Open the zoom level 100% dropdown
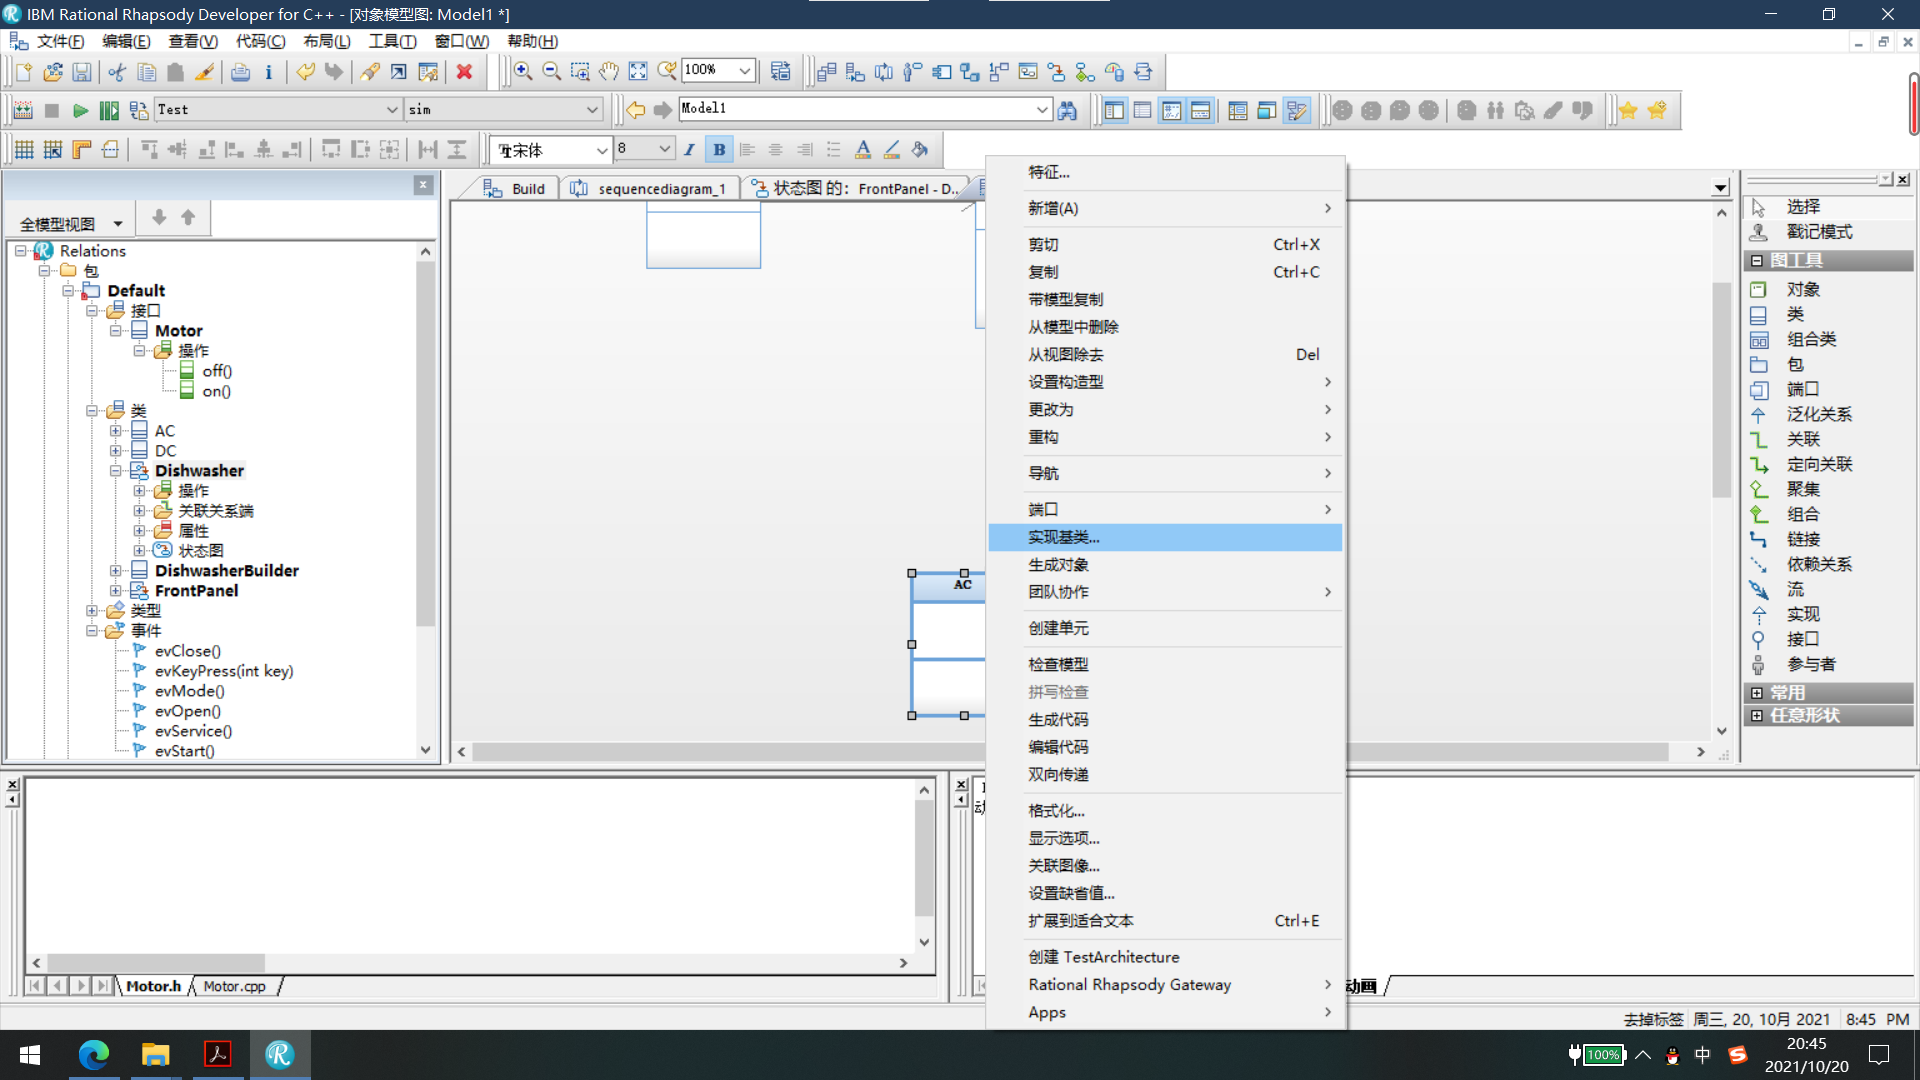 (x=744, y=70)
